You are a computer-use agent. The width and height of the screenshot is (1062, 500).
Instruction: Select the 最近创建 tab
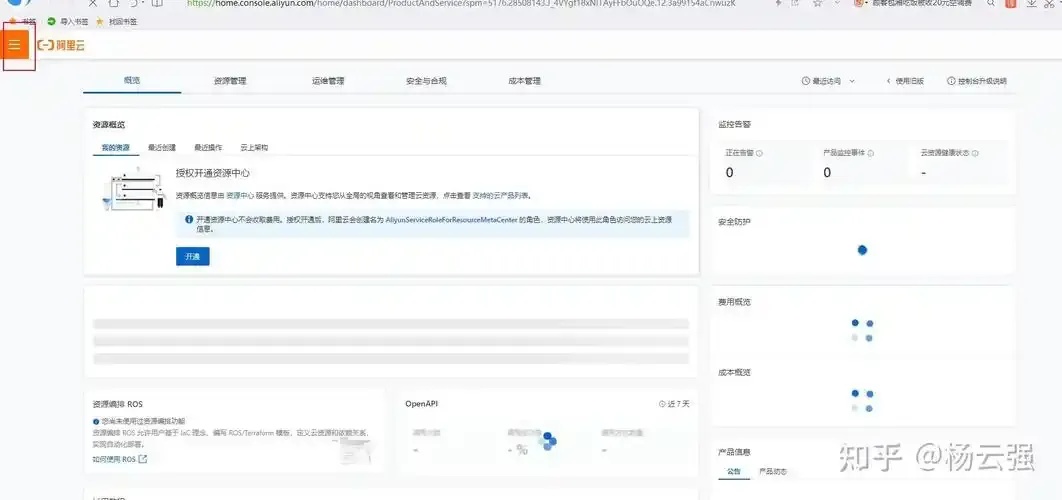point(162,147)
